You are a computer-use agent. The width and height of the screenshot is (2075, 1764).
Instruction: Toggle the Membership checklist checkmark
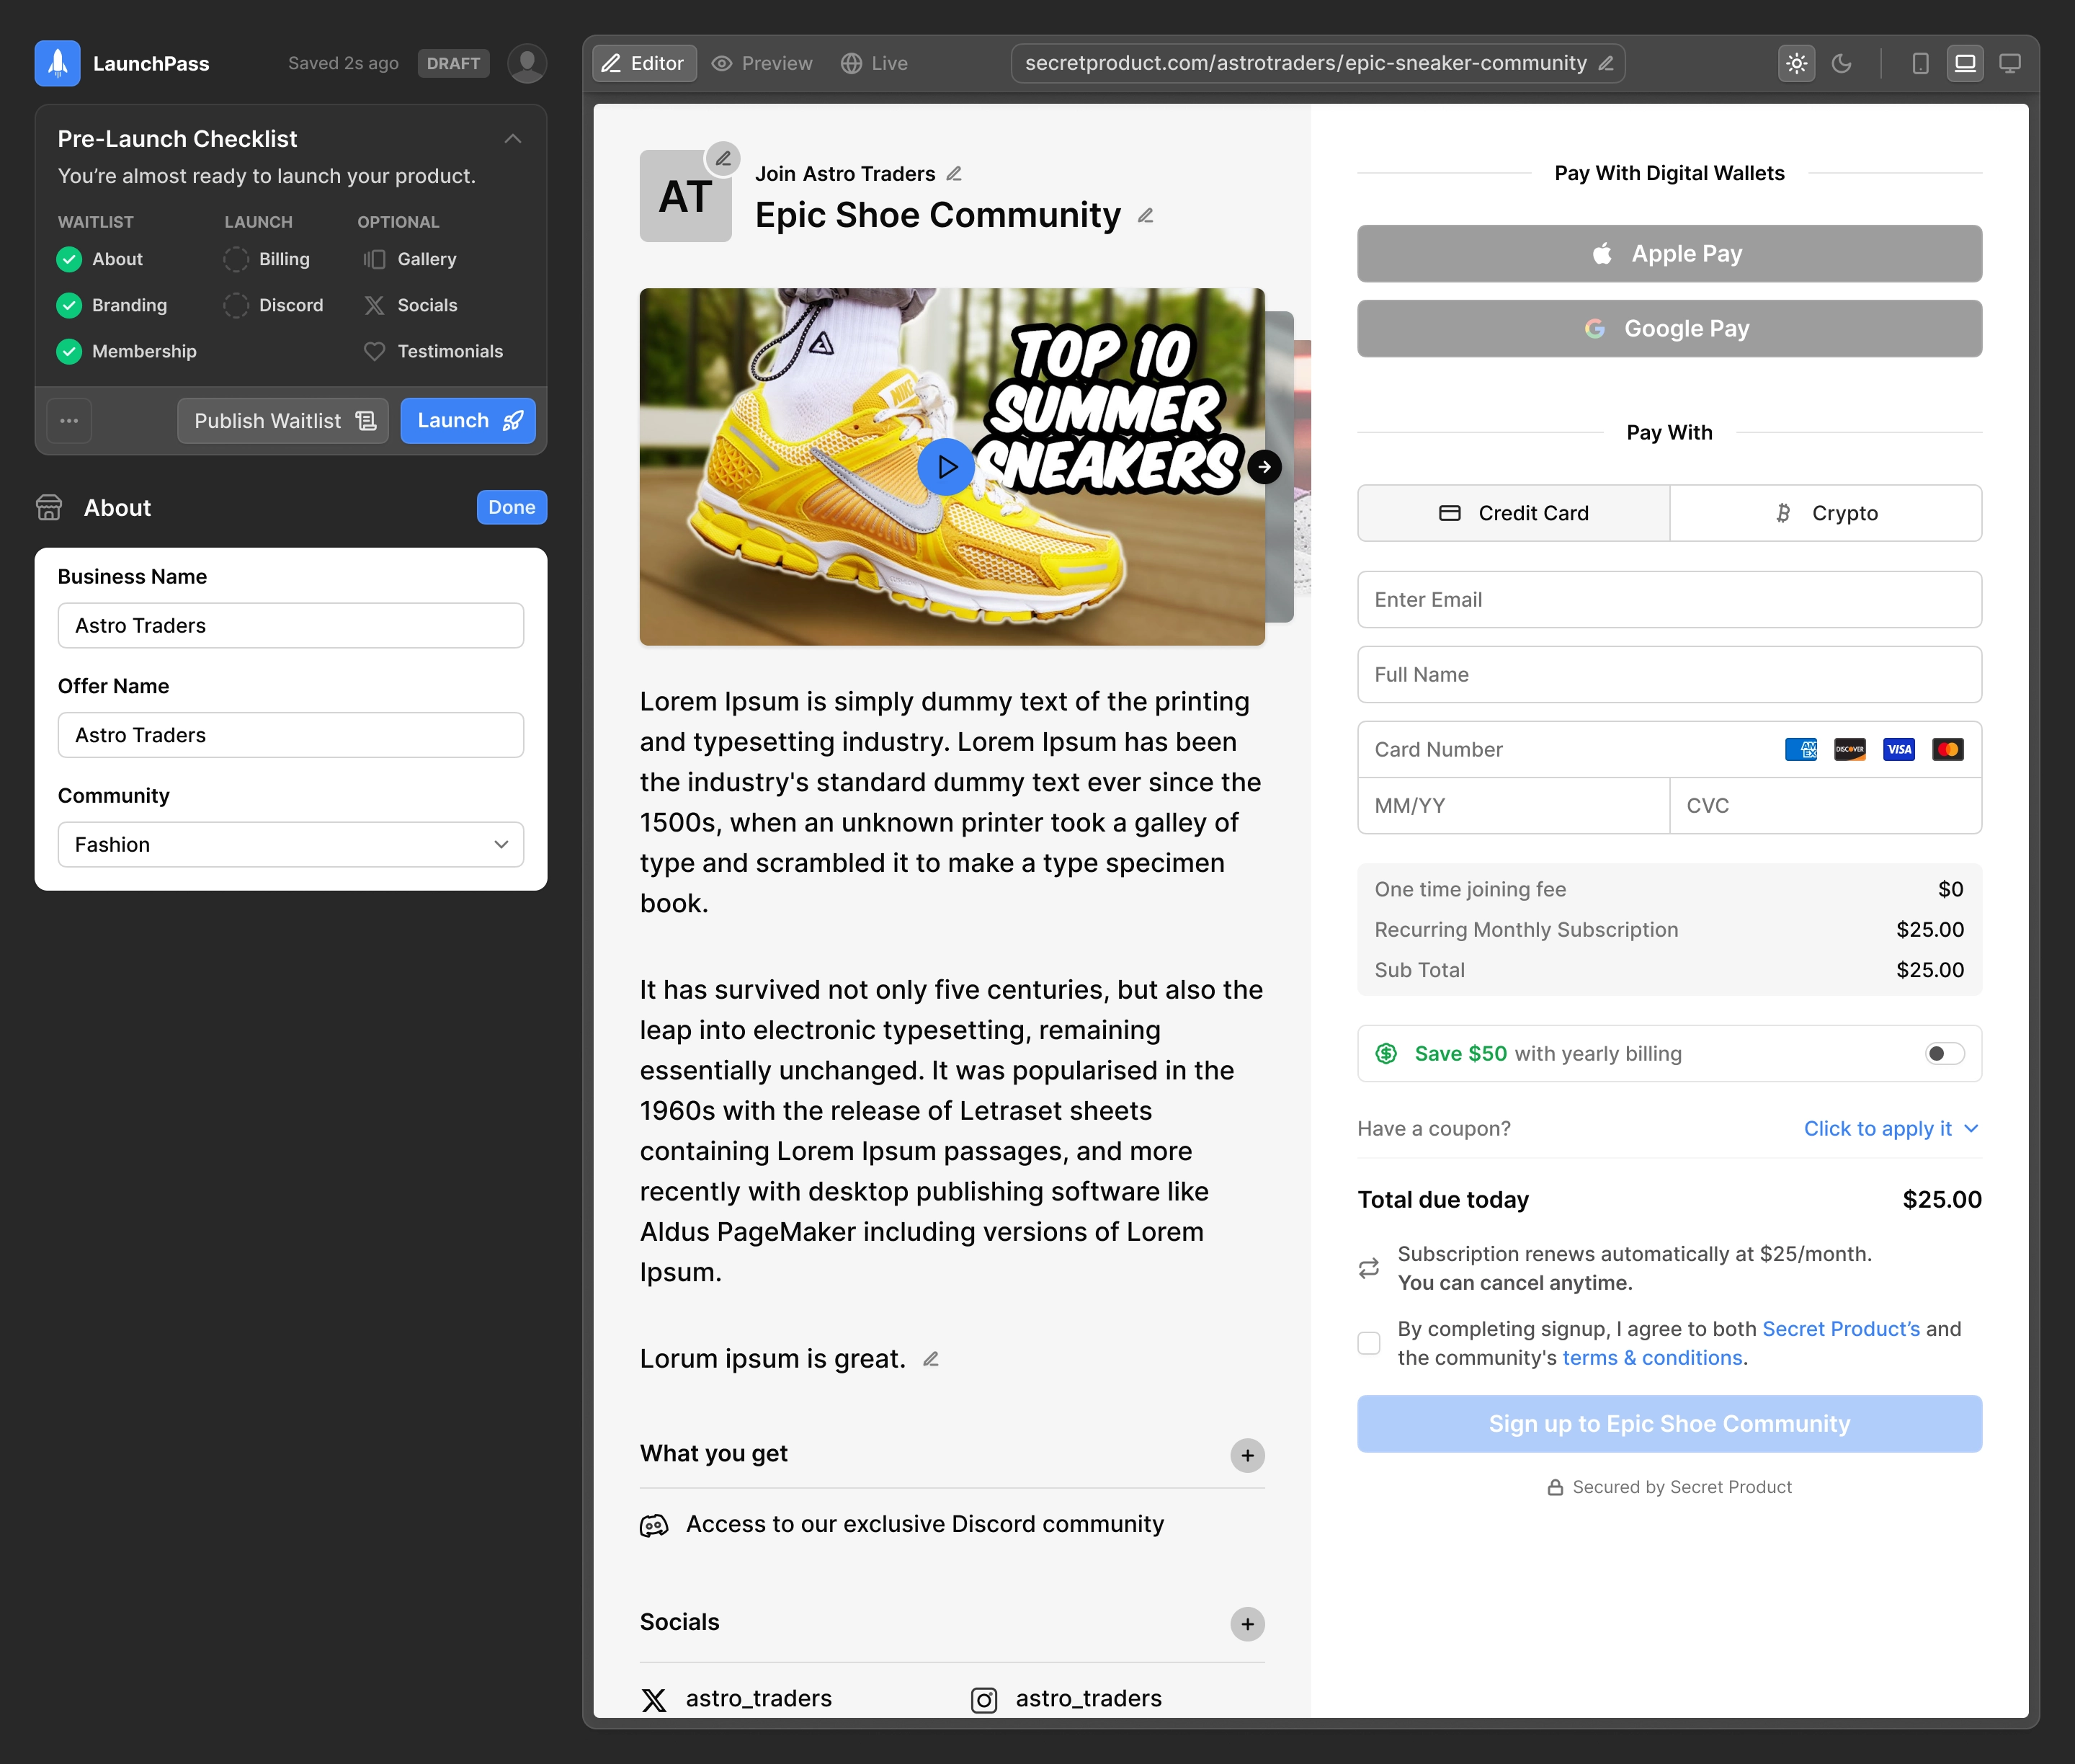coord(69,351)
